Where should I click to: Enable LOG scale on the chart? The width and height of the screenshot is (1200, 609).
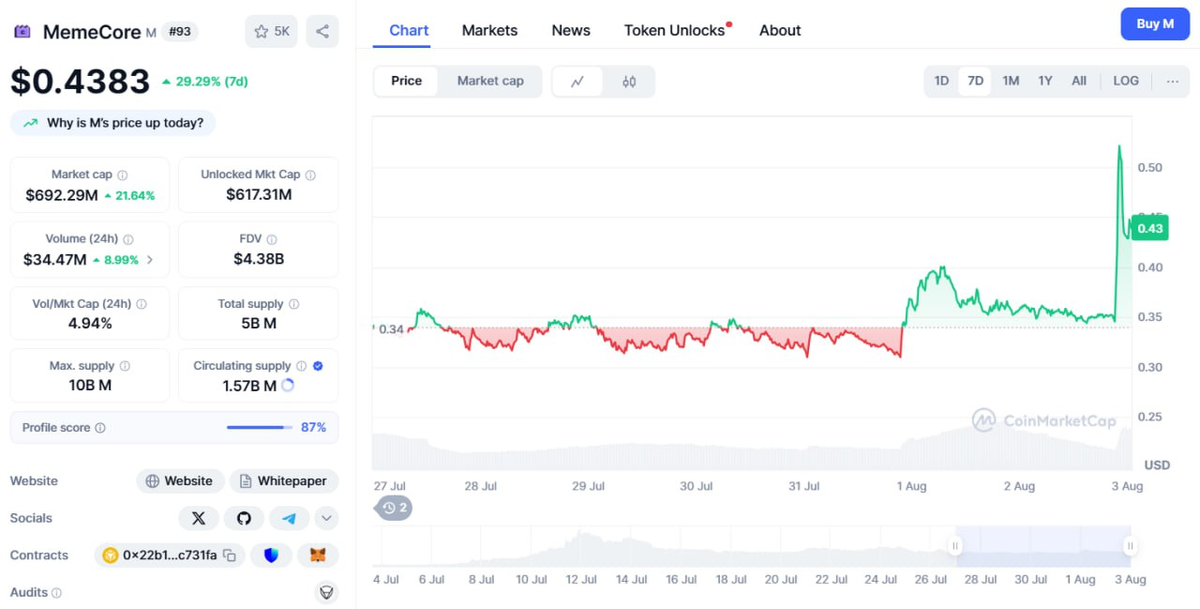point(1126,81)
